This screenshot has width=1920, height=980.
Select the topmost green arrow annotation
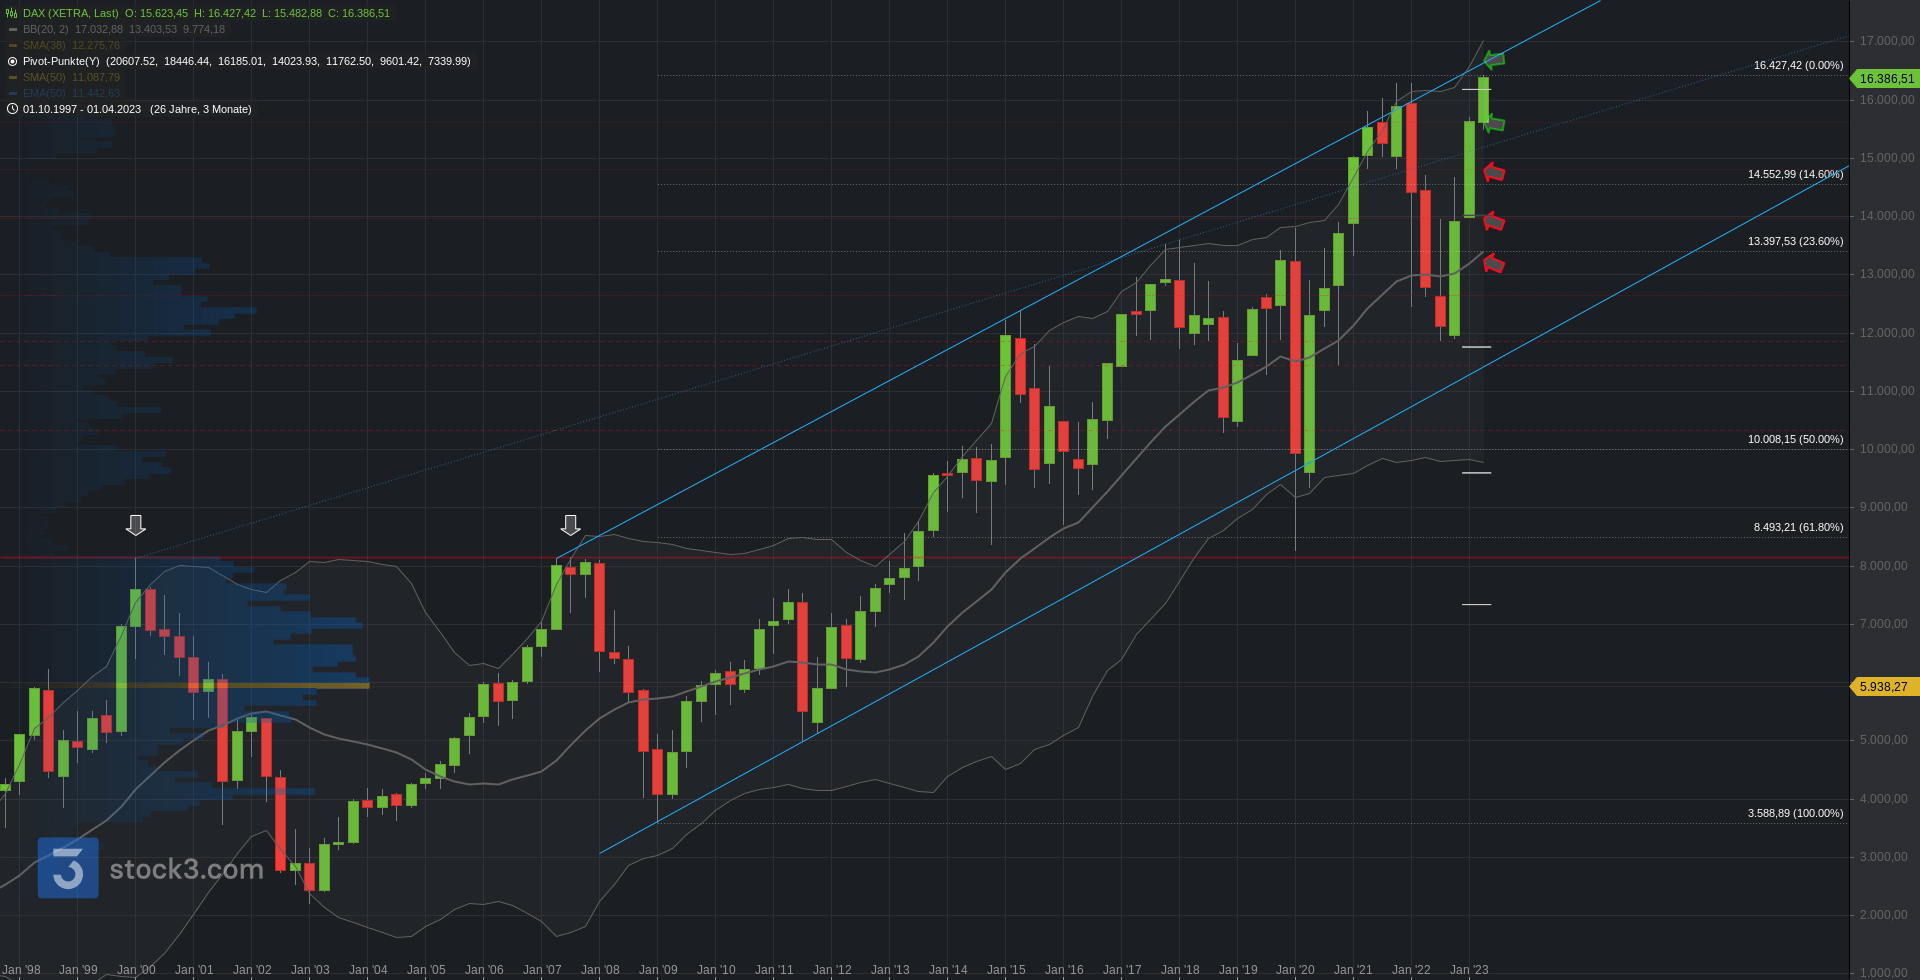pyautogui.click(x=1494, y=59)
